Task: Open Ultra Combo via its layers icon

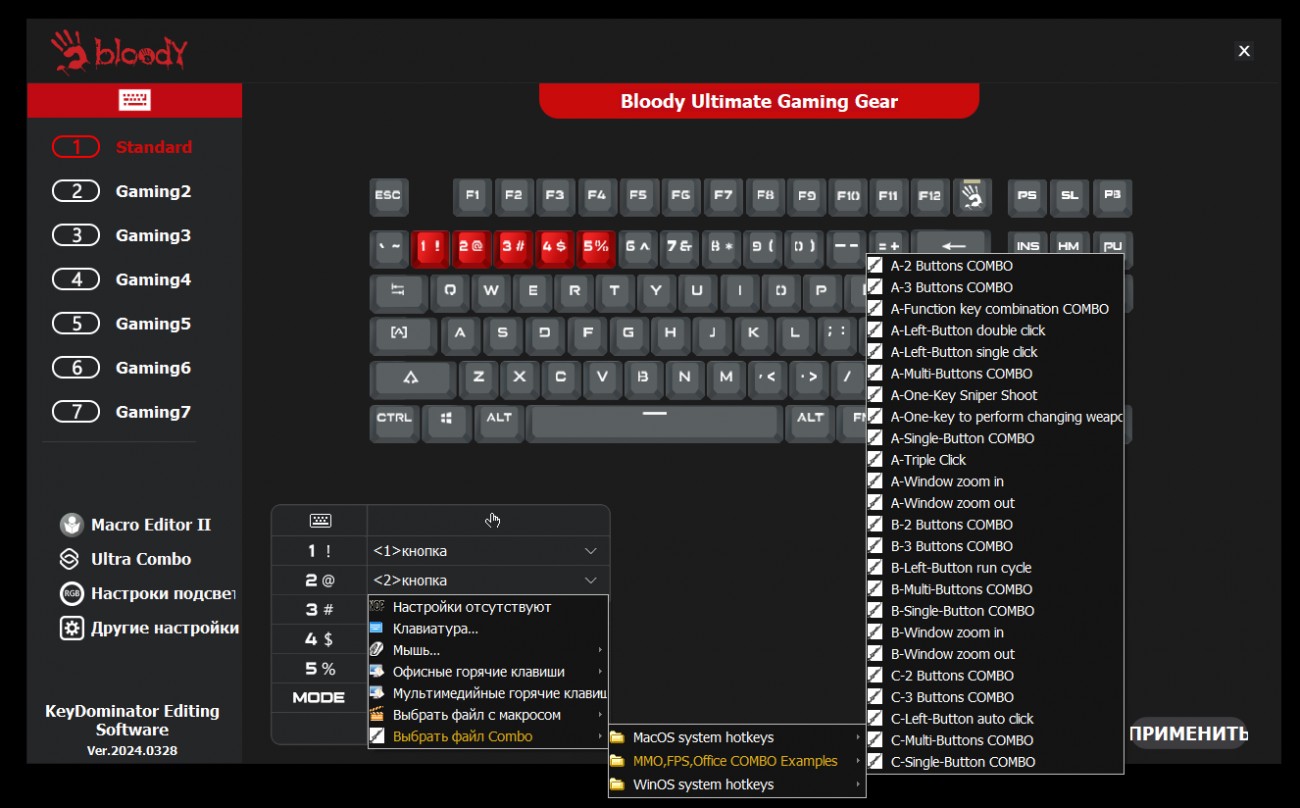Action: tap(70, 559)
